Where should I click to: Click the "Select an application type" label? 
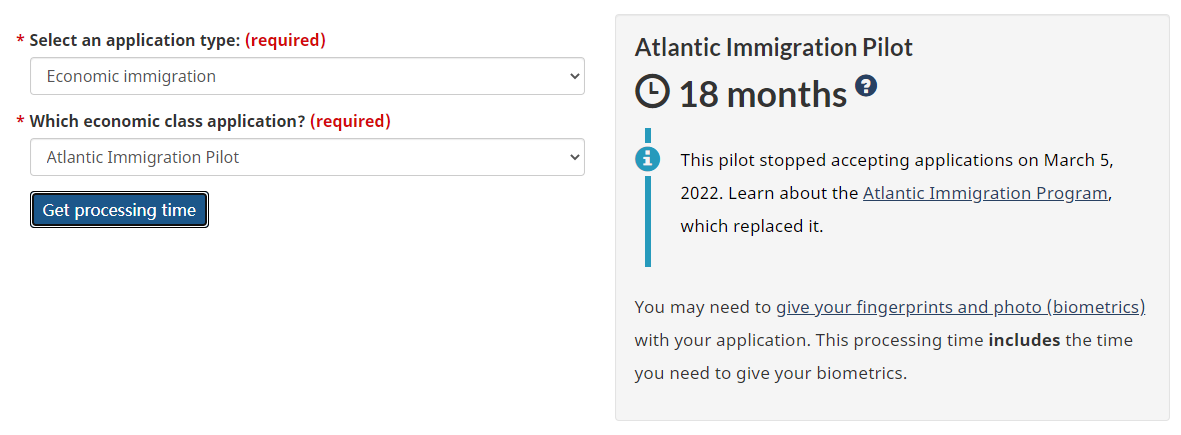point(135,41)
